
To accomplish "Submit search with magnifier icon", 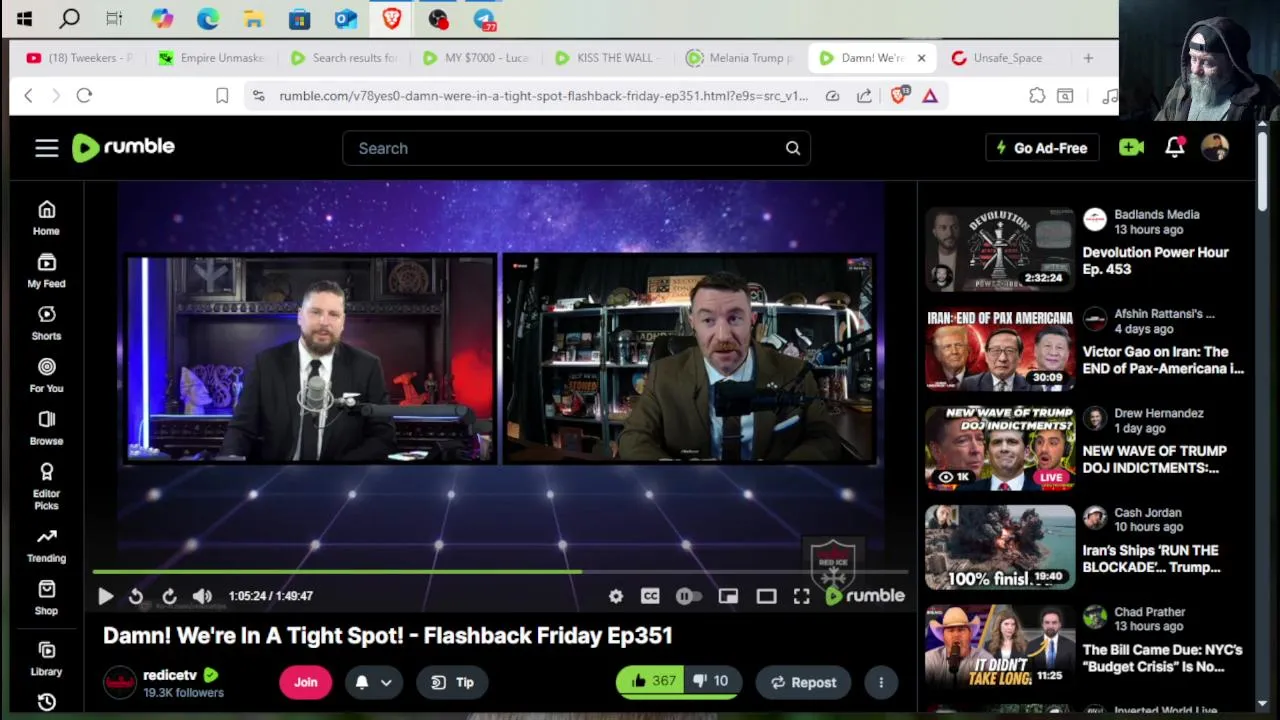I will [x=793, y=148].
